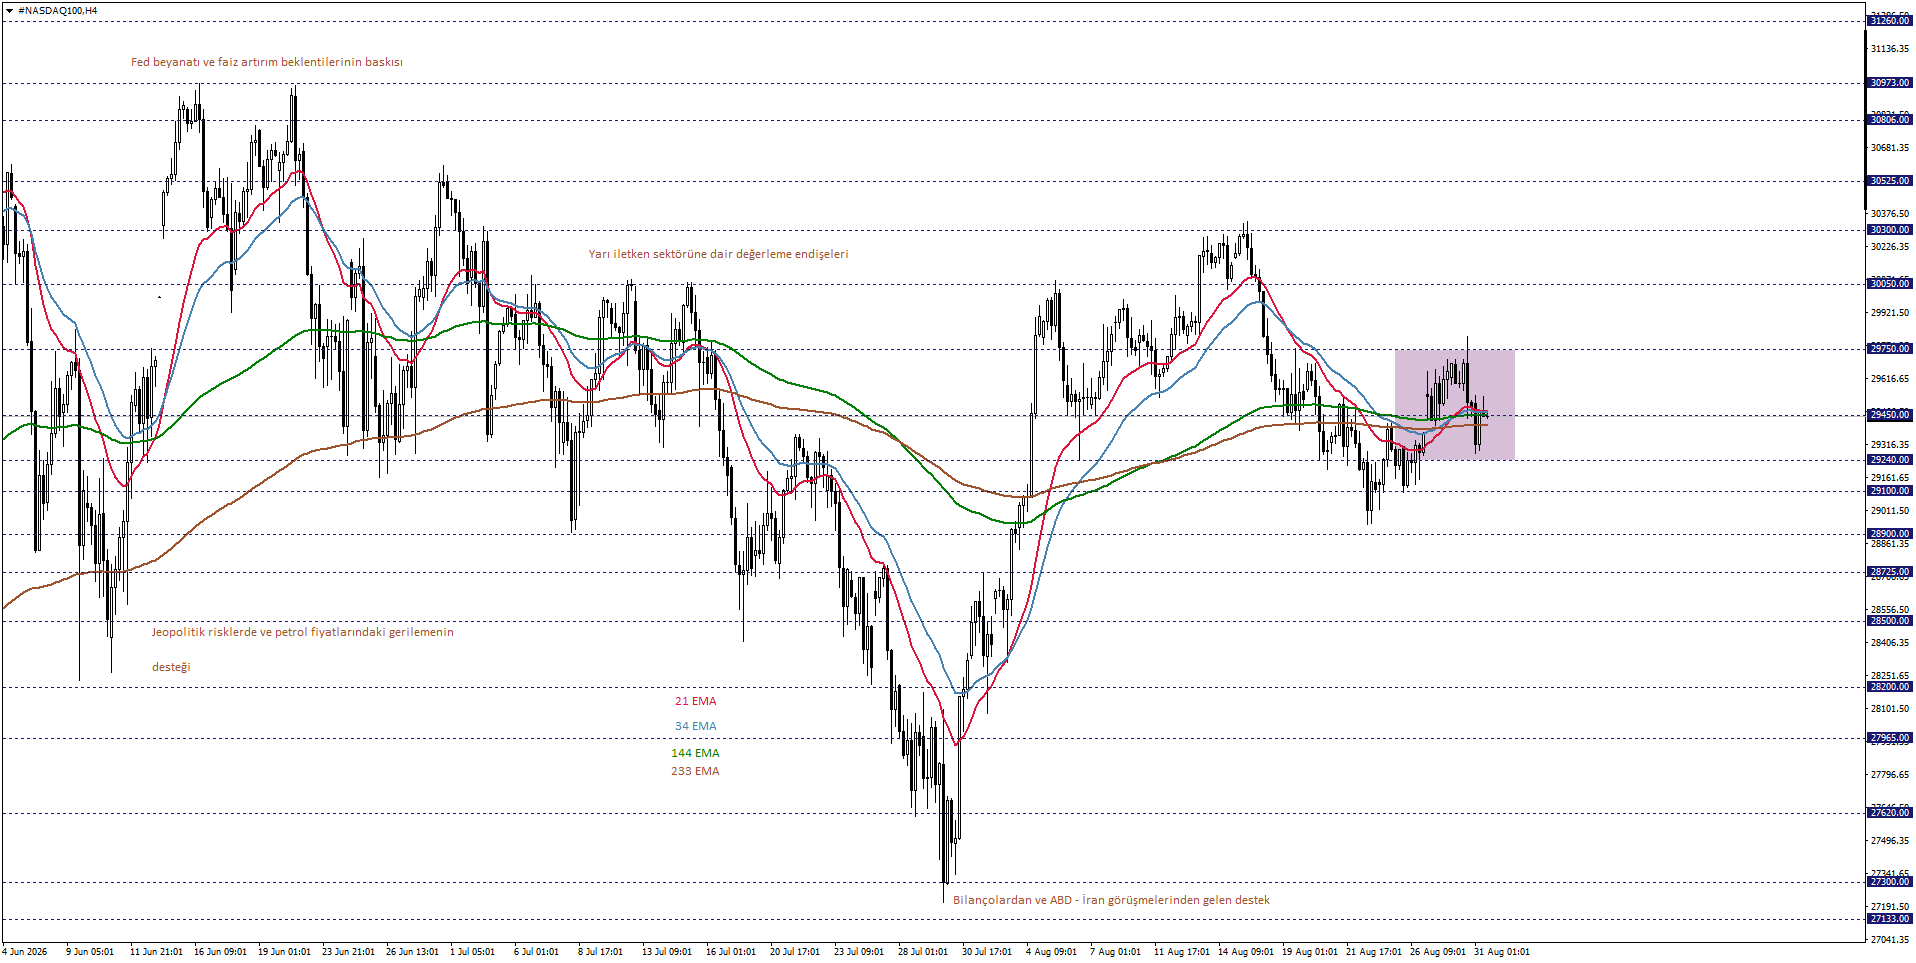Click the 30973.00 price level tag
This screenshot has height=963, width=1916.
coord(1889,83)
